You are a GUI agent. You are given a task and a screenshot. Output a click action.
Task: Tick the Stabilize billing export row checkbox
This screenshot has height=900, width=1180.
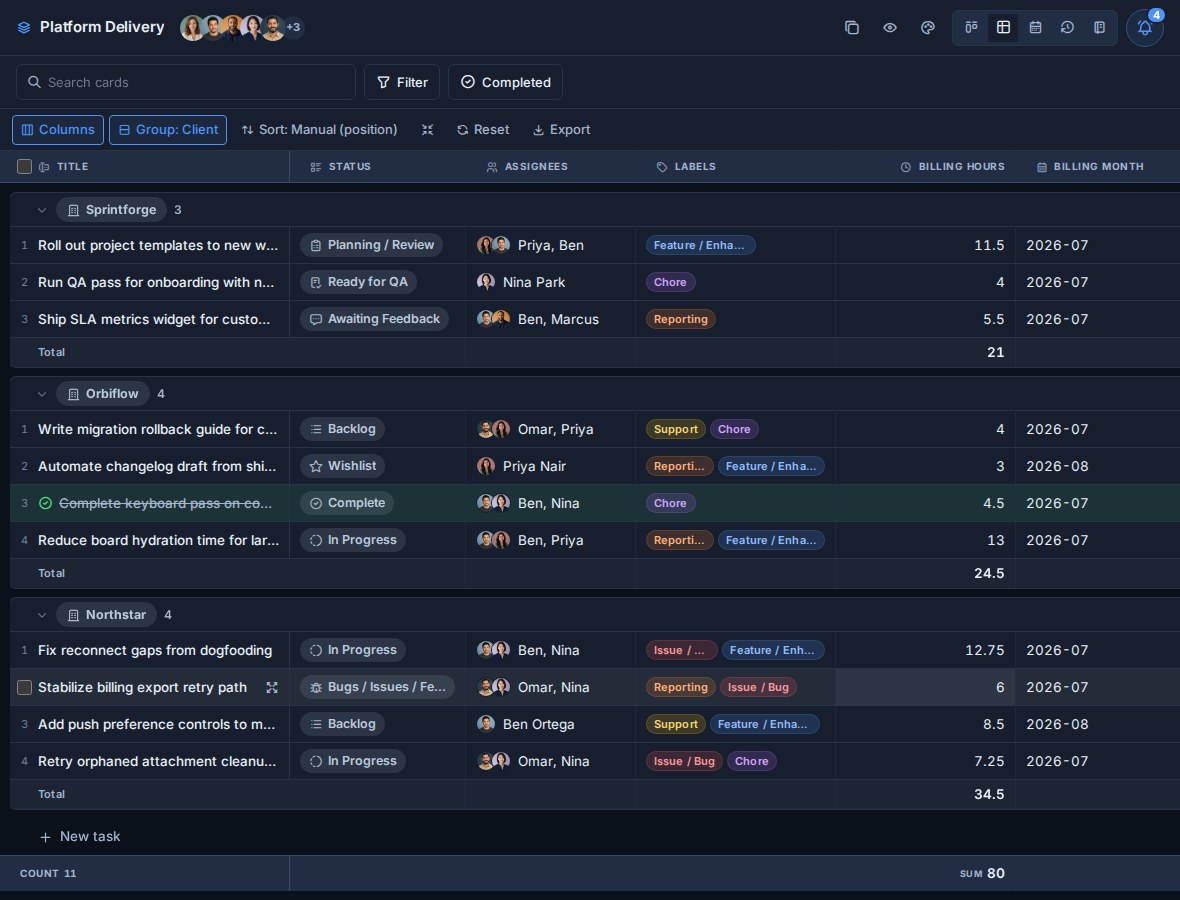(x=24, y=687)
